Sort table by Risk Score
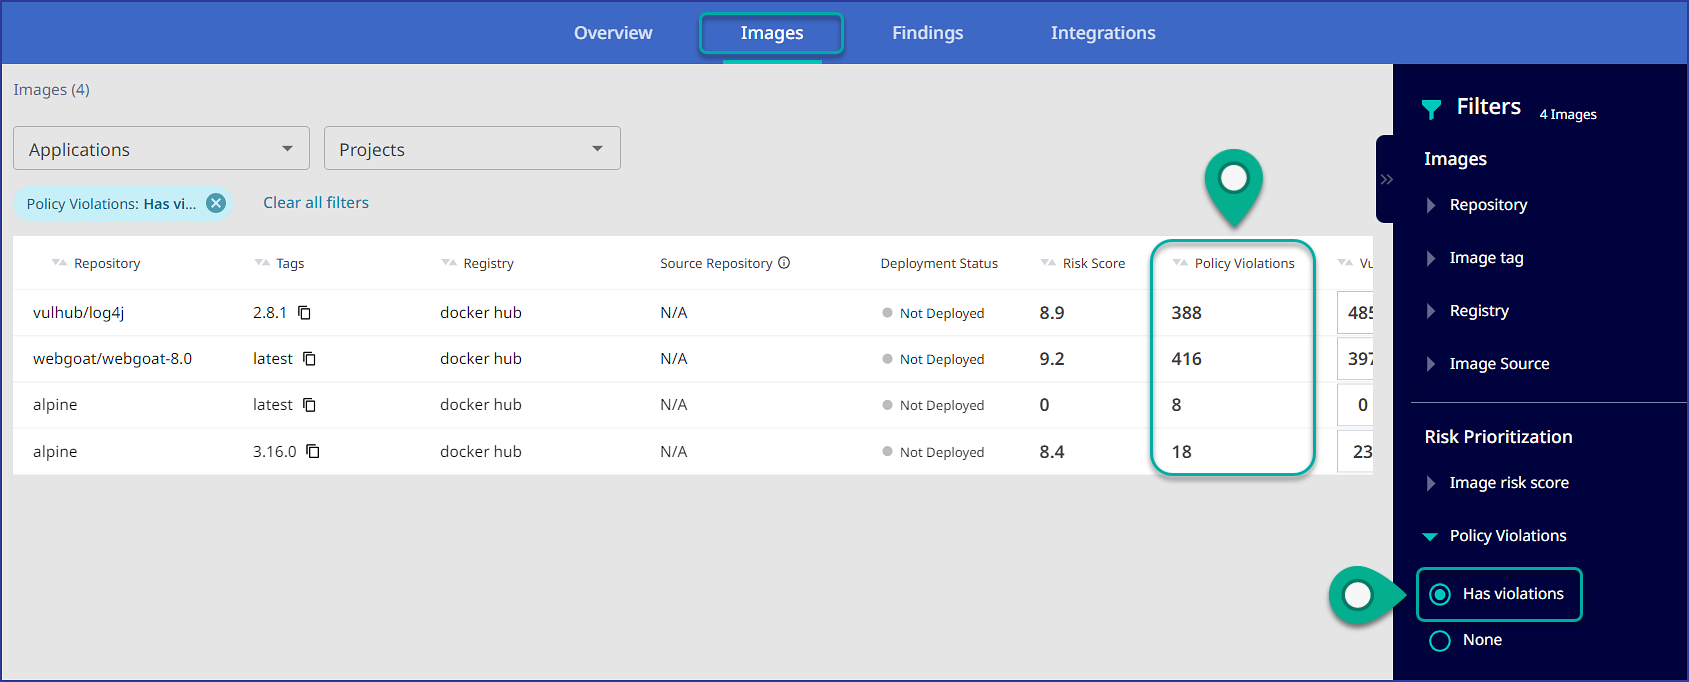Viewport: 1689px width, 682px height. point(1093,264)
